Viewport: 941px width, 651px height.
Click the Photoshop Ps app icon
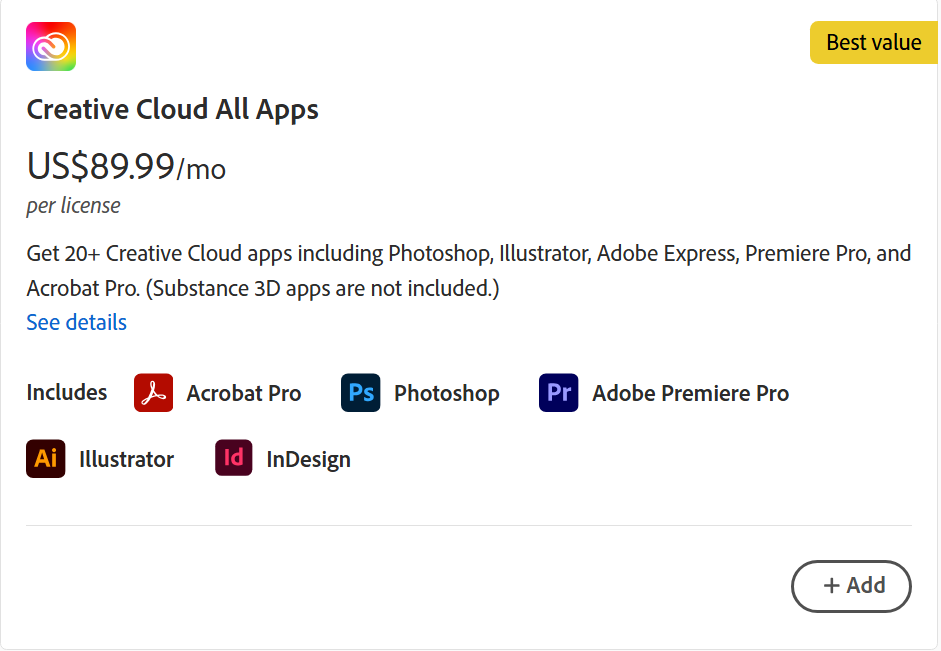pos(360,393)
